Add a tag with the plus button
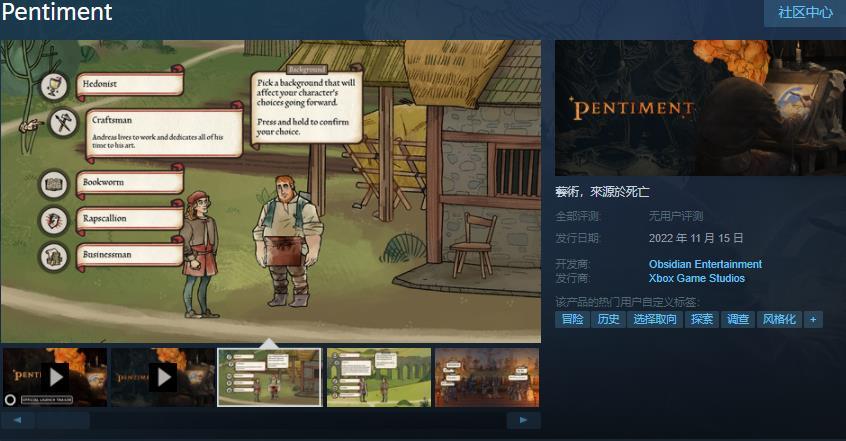This screenshot has height=441, width=846. point(813,320)
